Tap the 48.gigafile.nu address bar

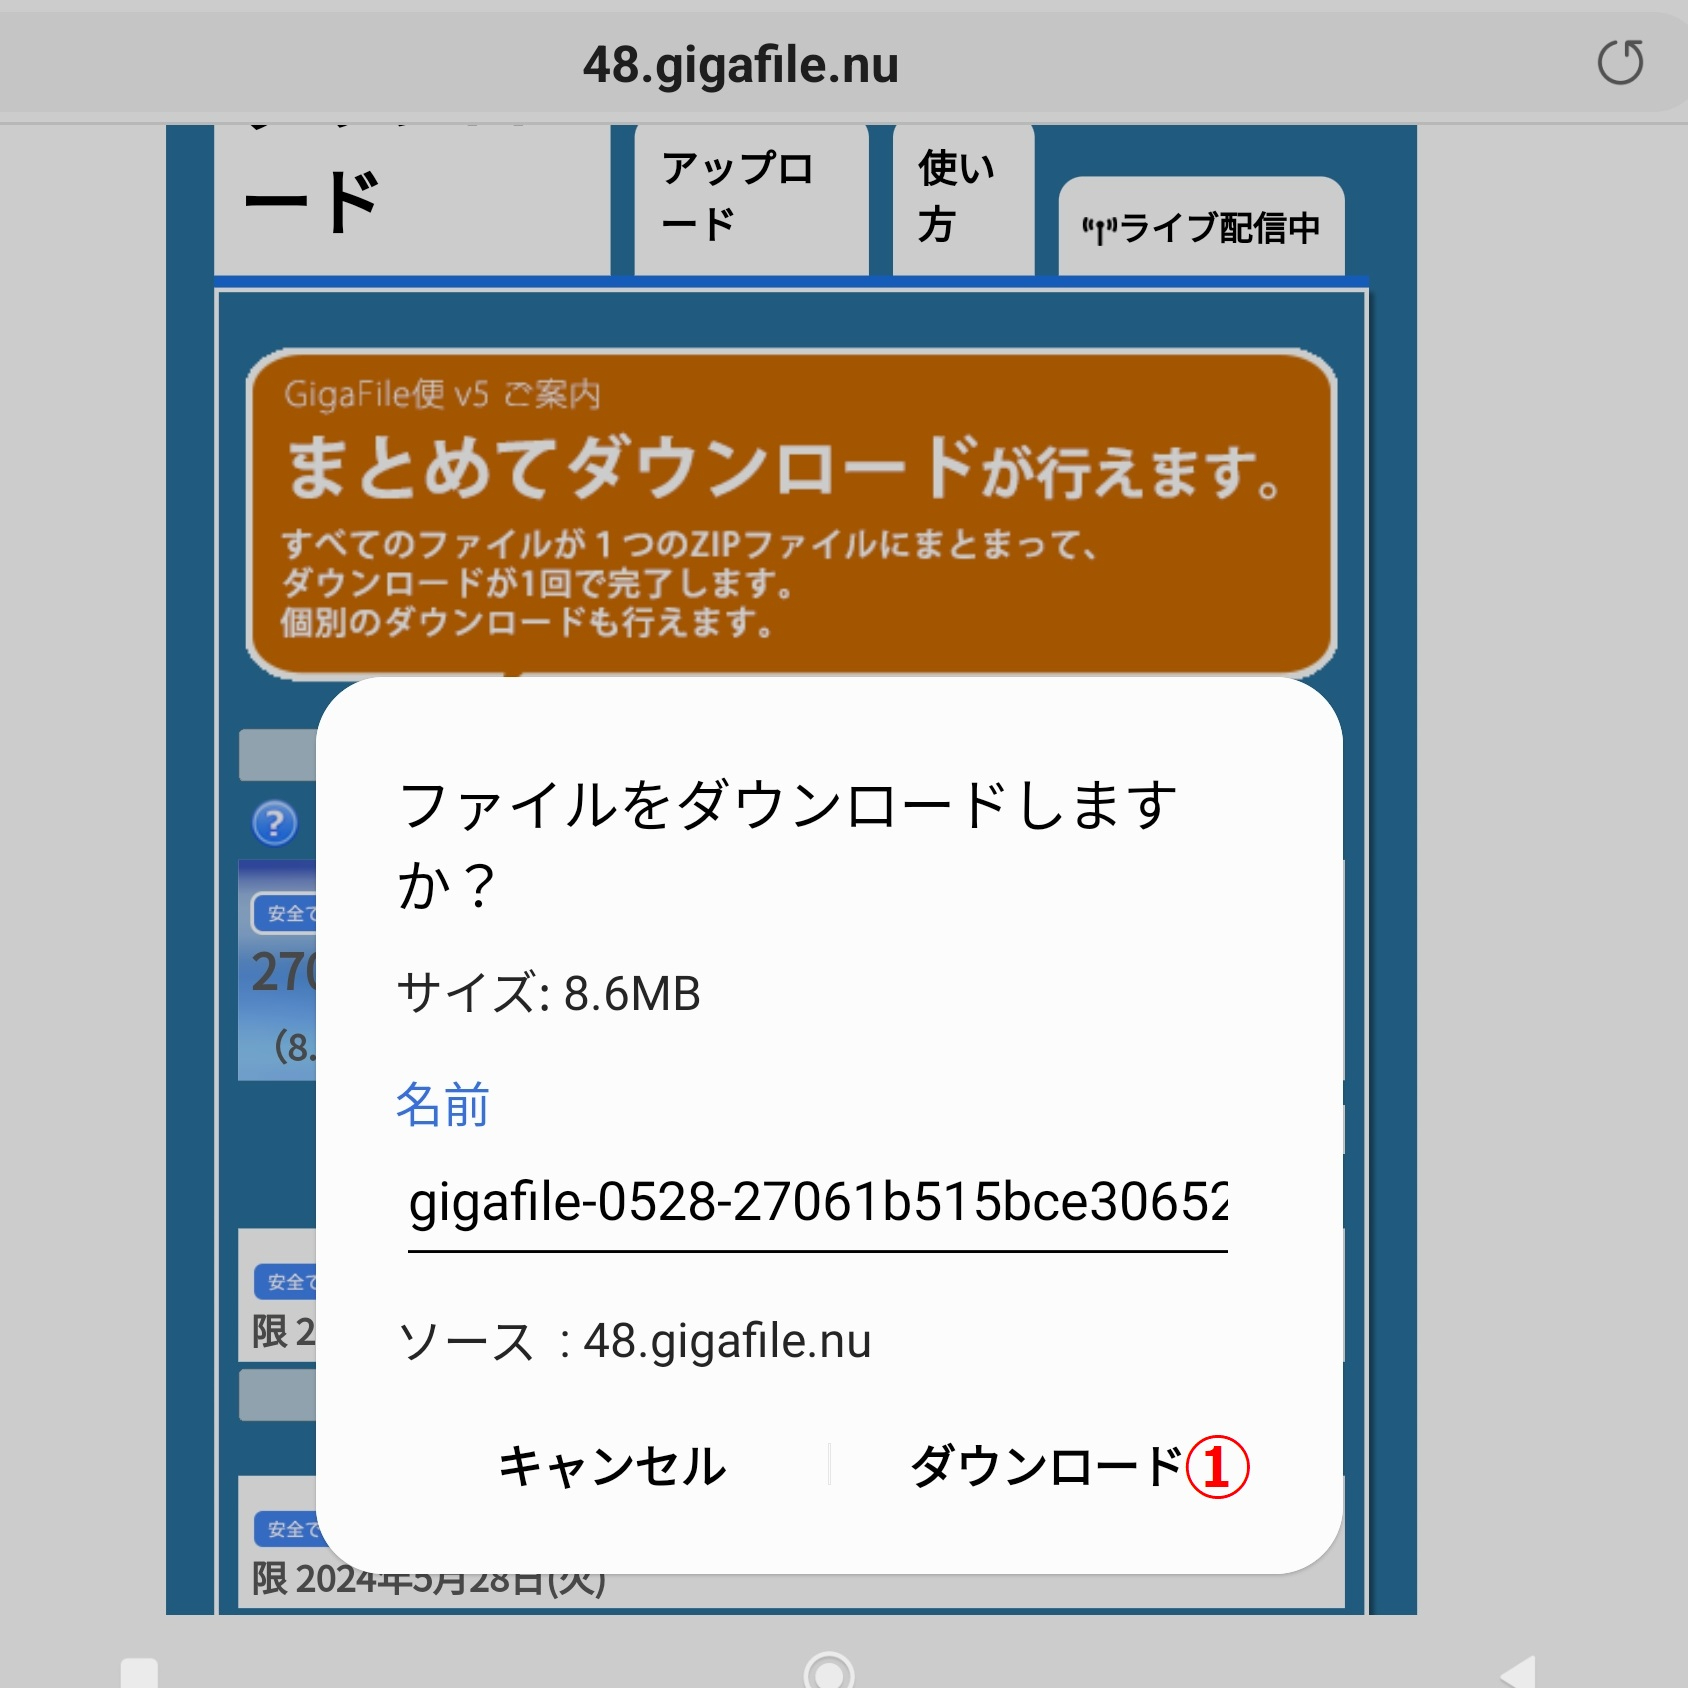coord(741,64)
